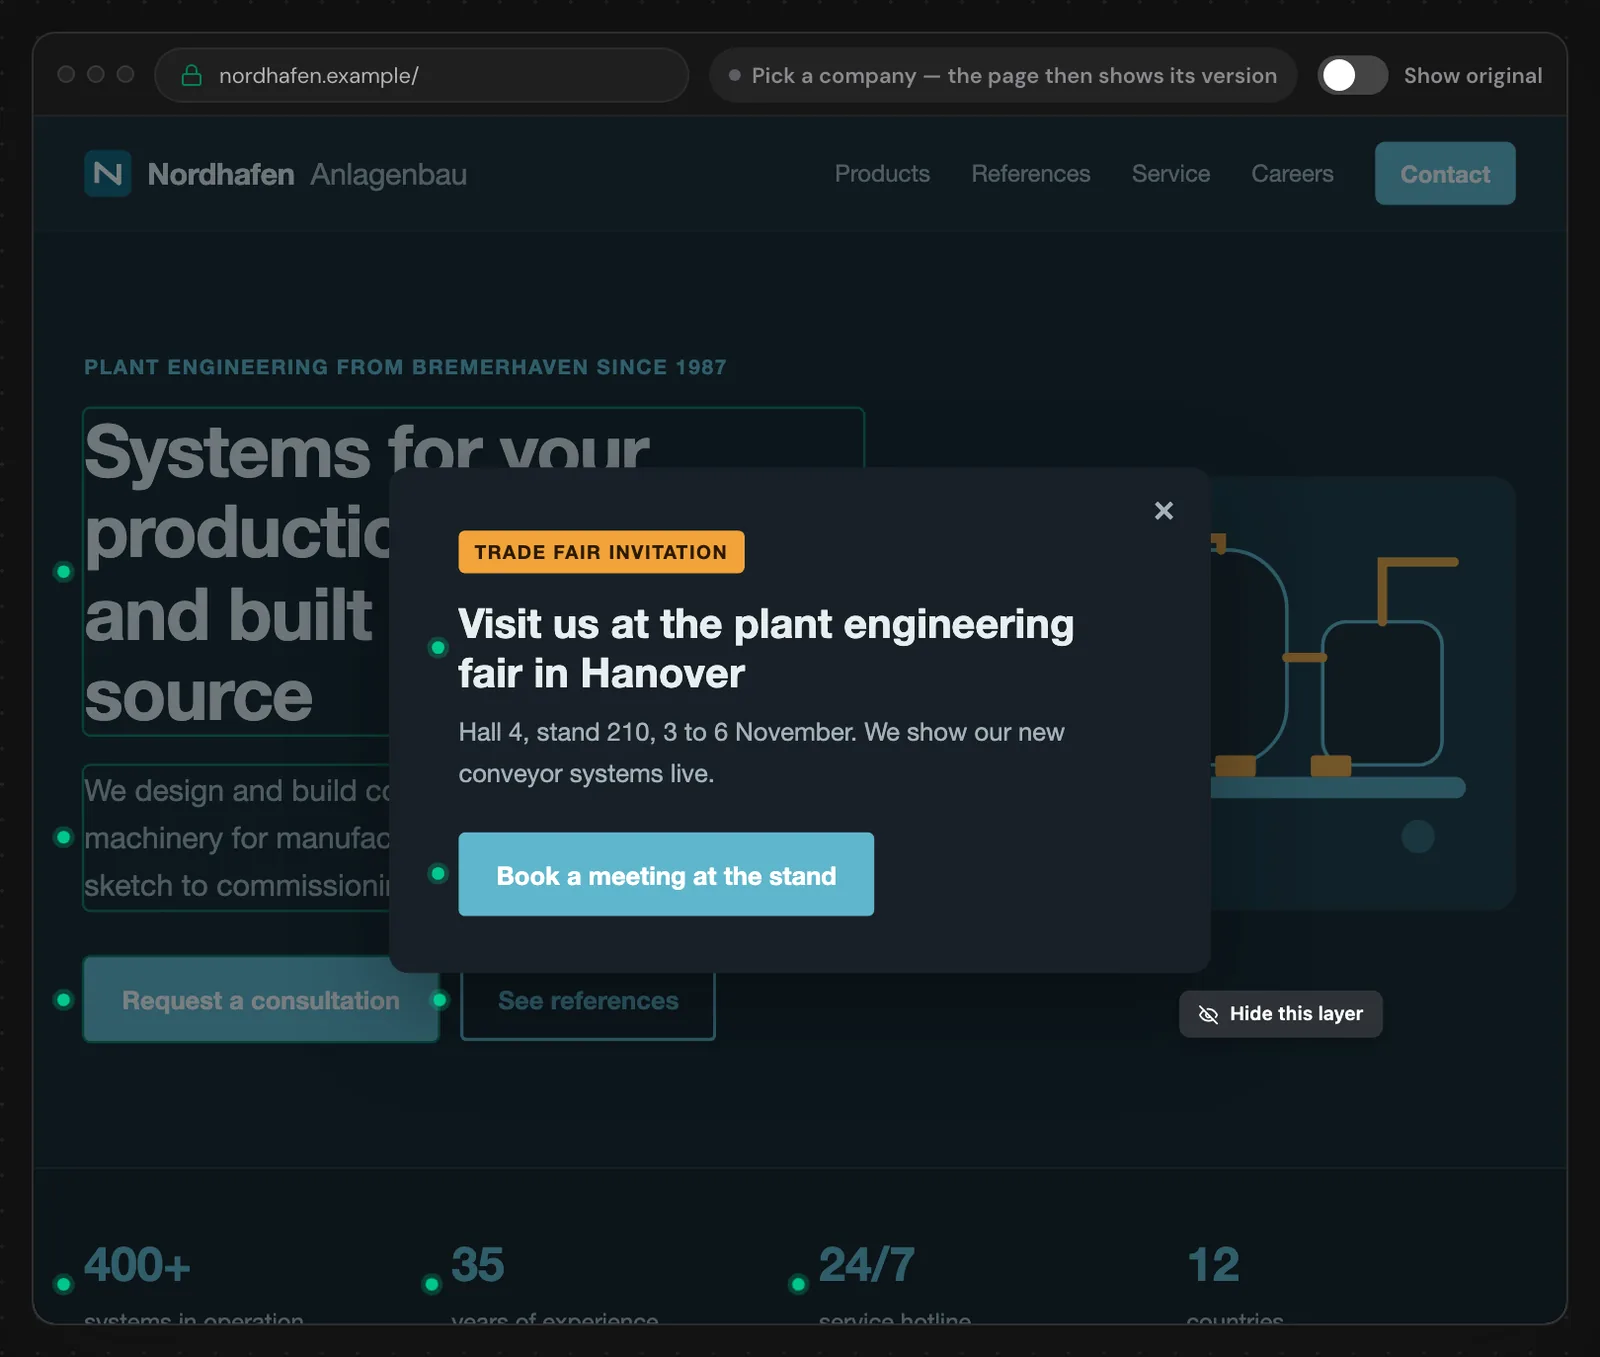Click the Contact button
The width and height of the screenshot is (1600, 1357).
pyautogui.click(x=1445, y=174)
